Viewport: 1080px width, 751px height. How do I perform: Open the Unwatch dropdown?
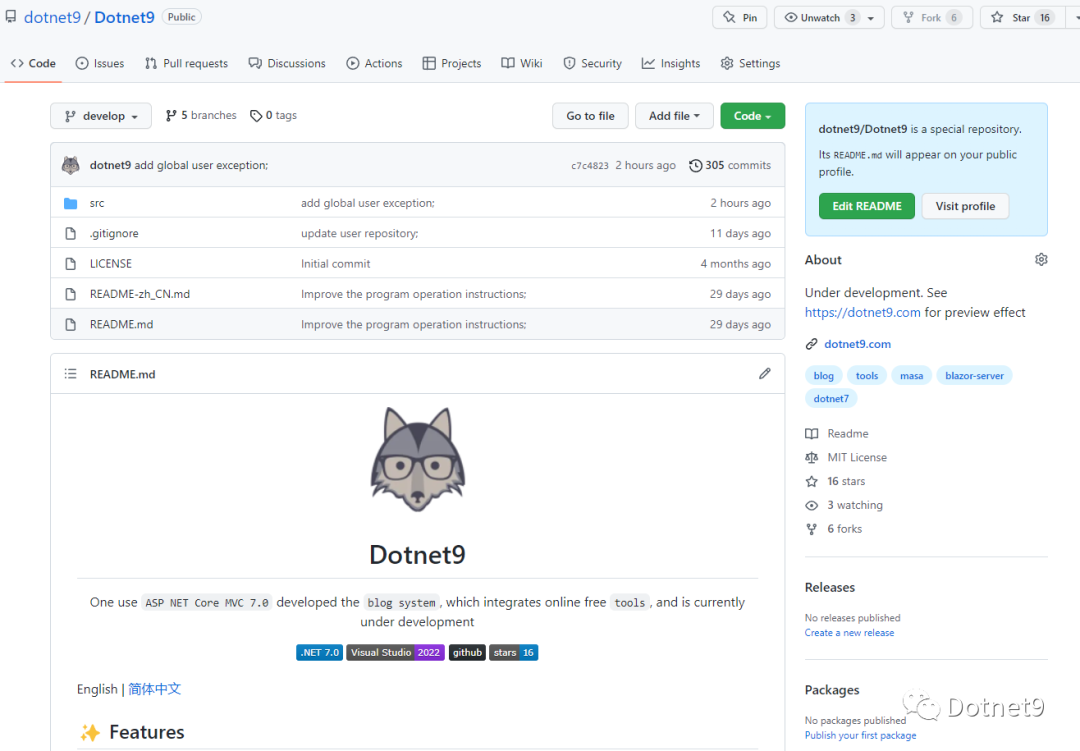tap(829, 18)
